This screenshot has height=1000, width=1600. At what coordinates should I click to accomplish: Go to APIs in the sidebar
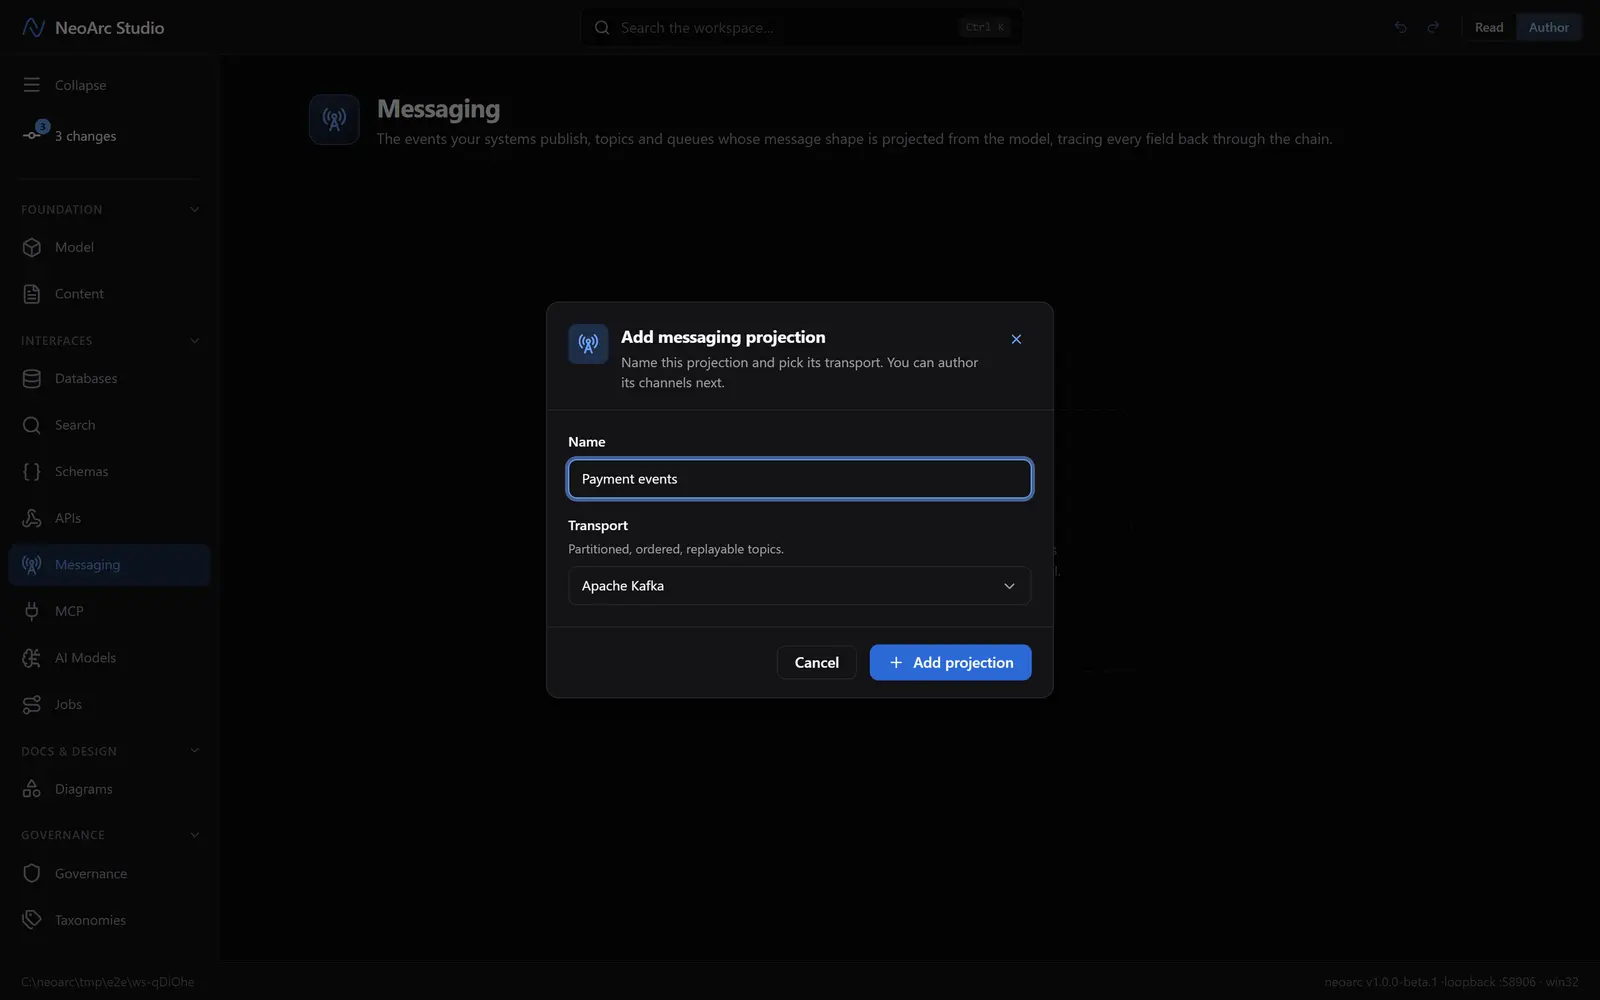click(x=109, y=518)
